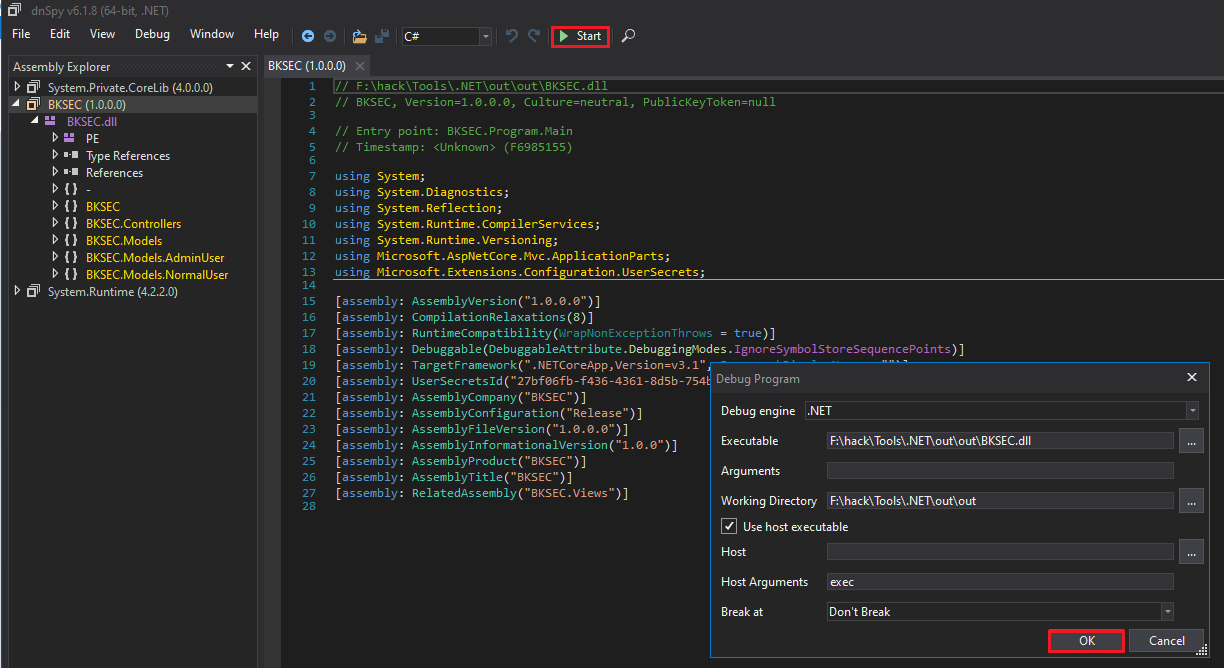Viewport: 1224px width, 672px height.
Task: Click the search magnifier icon
Action: (x=628, y=36)
